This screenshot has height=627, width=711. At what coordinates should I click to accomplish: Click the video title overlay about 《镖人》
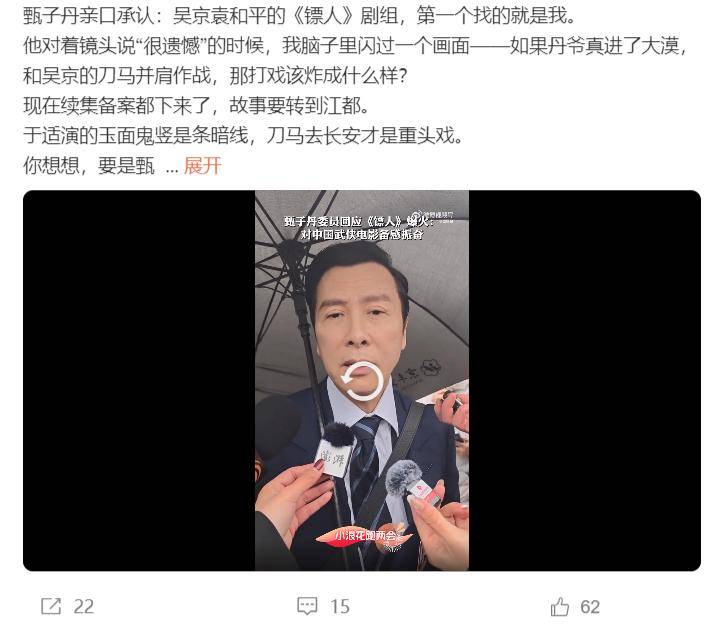[x=361, y=228]
